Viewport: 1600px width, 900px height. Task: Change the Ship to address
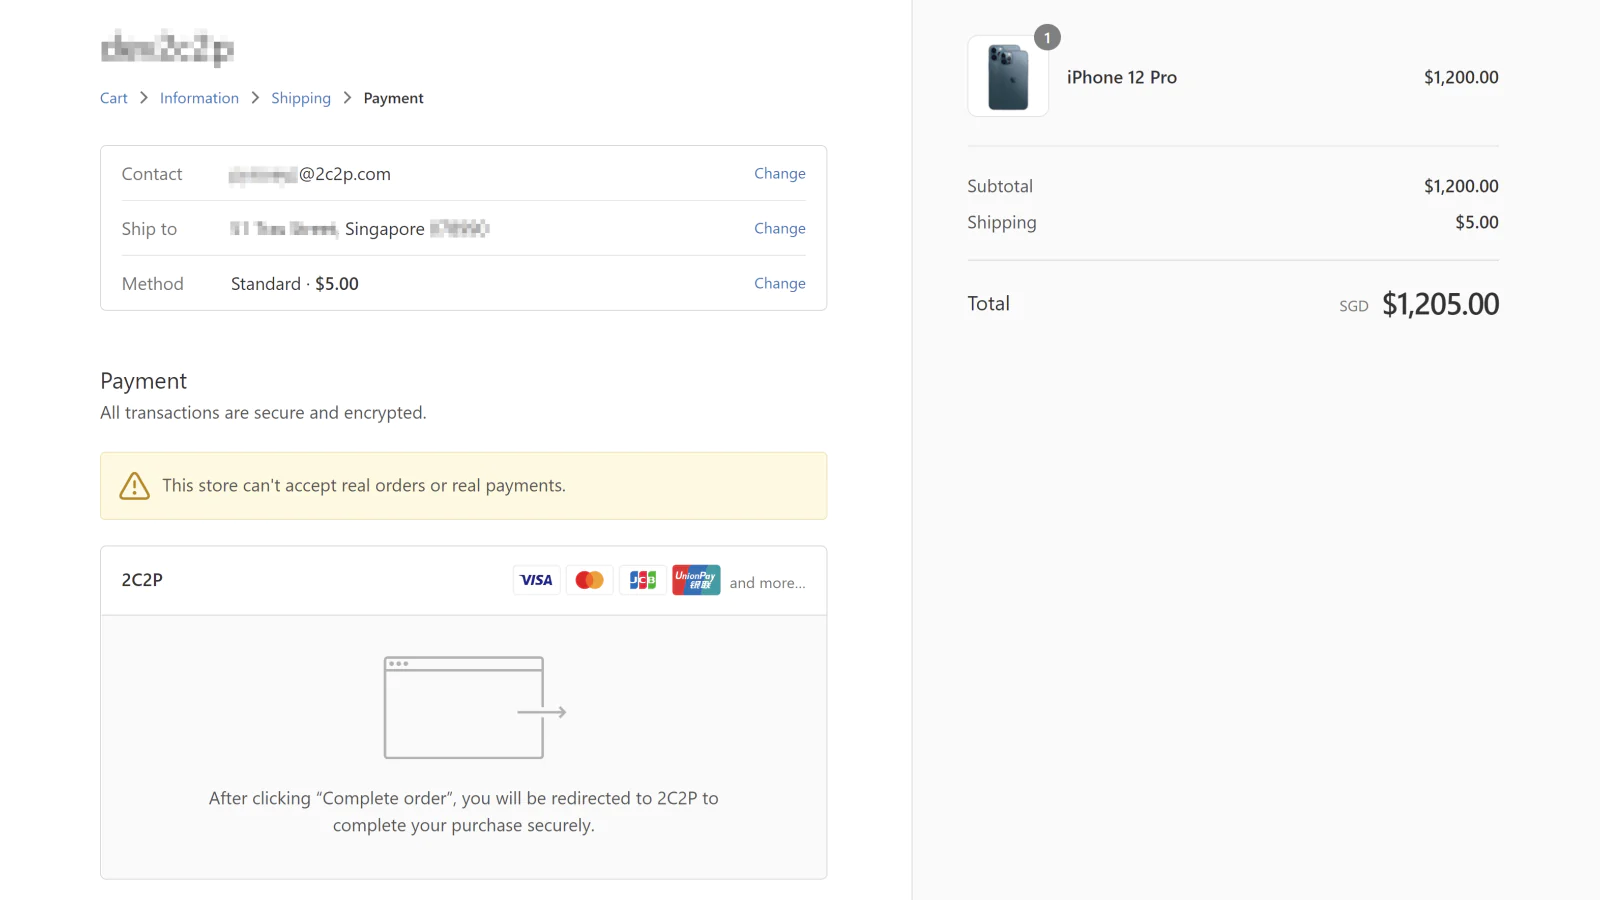[x=779, y=228]
